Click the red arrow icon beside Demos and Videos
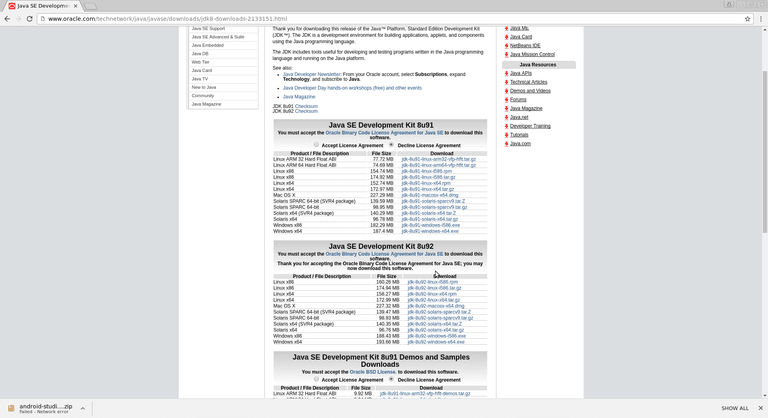 506,91
